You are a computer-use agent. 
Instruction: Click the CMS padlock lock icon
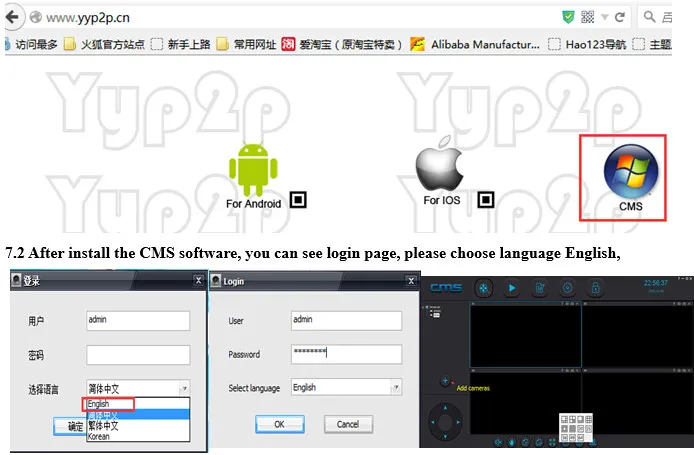tap(595, 288)
